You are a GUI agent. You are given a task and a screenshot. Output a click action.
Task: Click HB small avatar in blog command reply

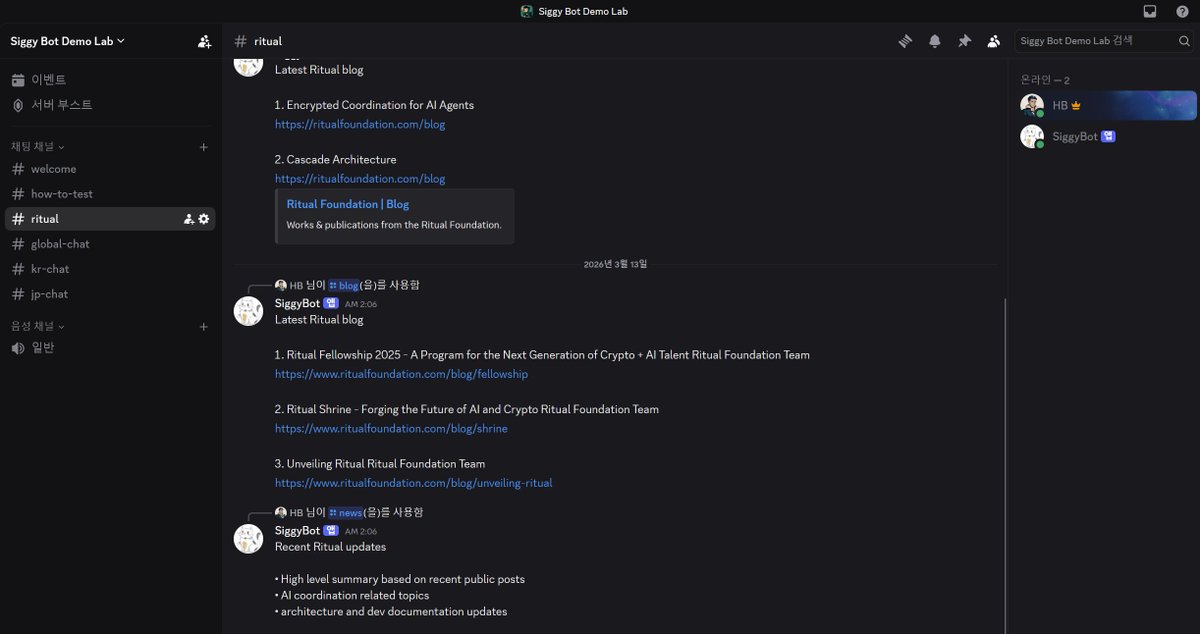tap(281, 286)
